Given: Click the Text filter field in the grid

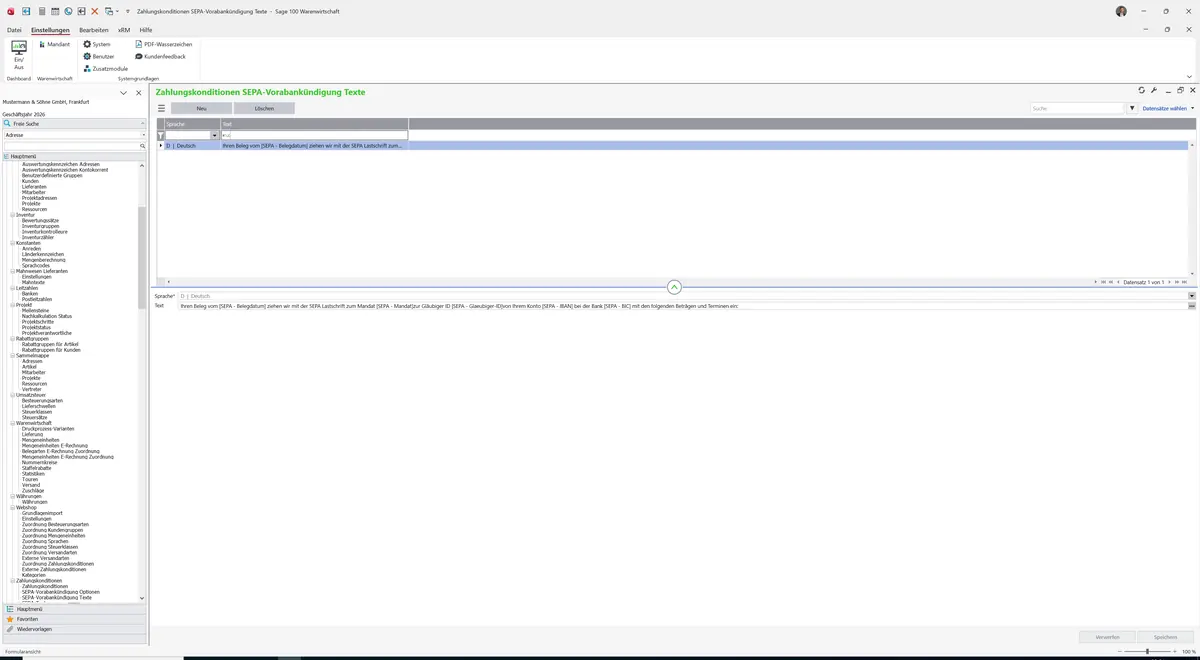Looking at the screenshot, I should click(x=314, y=135).
